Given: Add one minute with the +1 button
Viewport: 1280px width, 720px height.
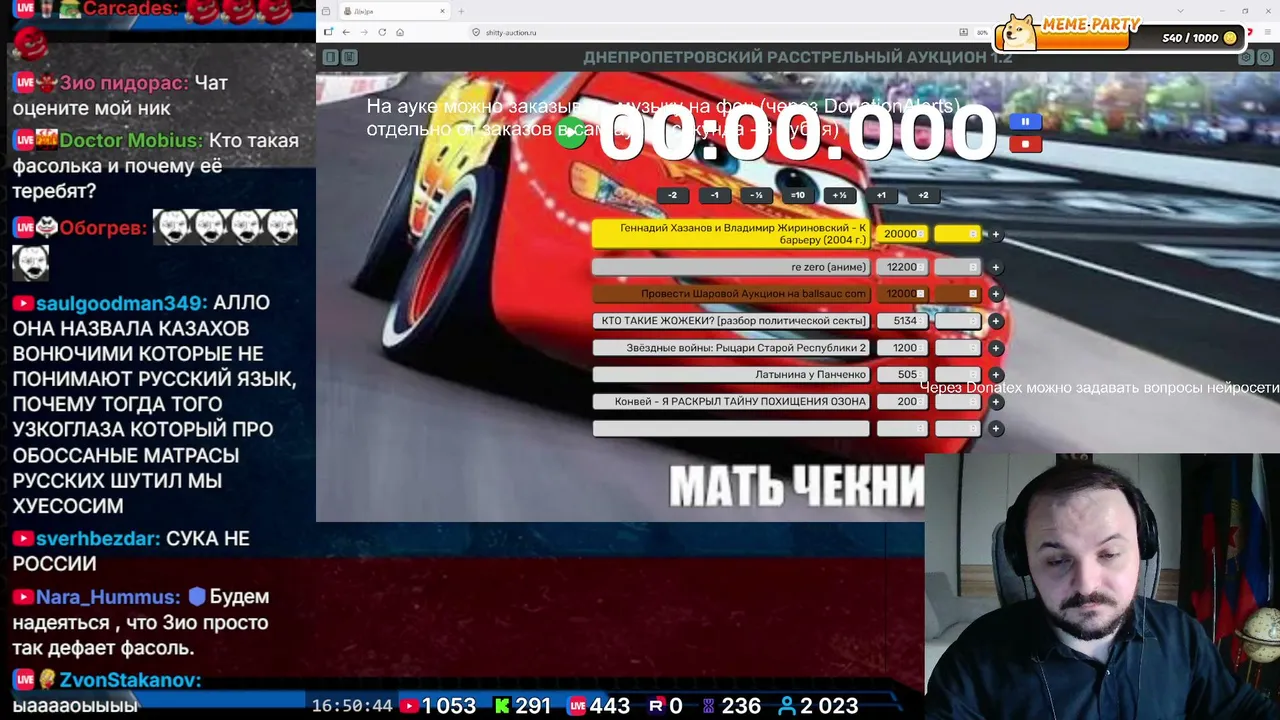Looking at the screenshot, I should pos(881,195).
